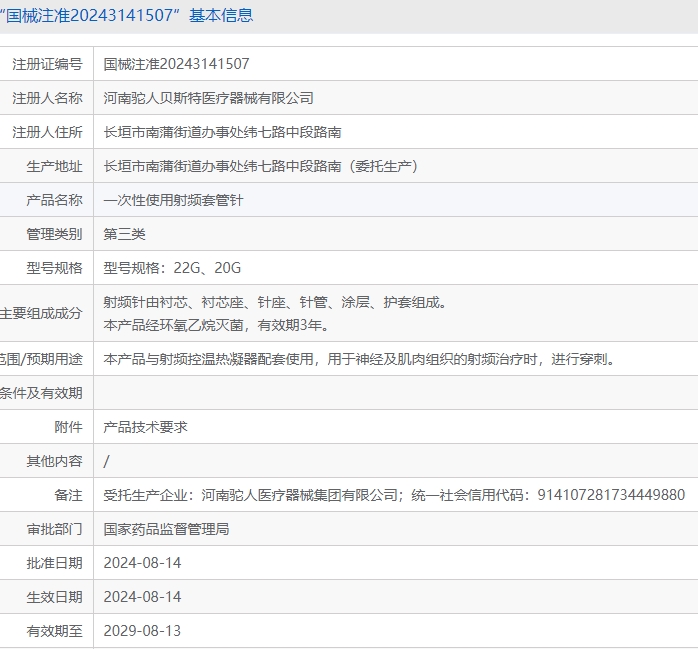Click the 其他内容 label
Screen dimensions: 698x649
click(54, 461)
